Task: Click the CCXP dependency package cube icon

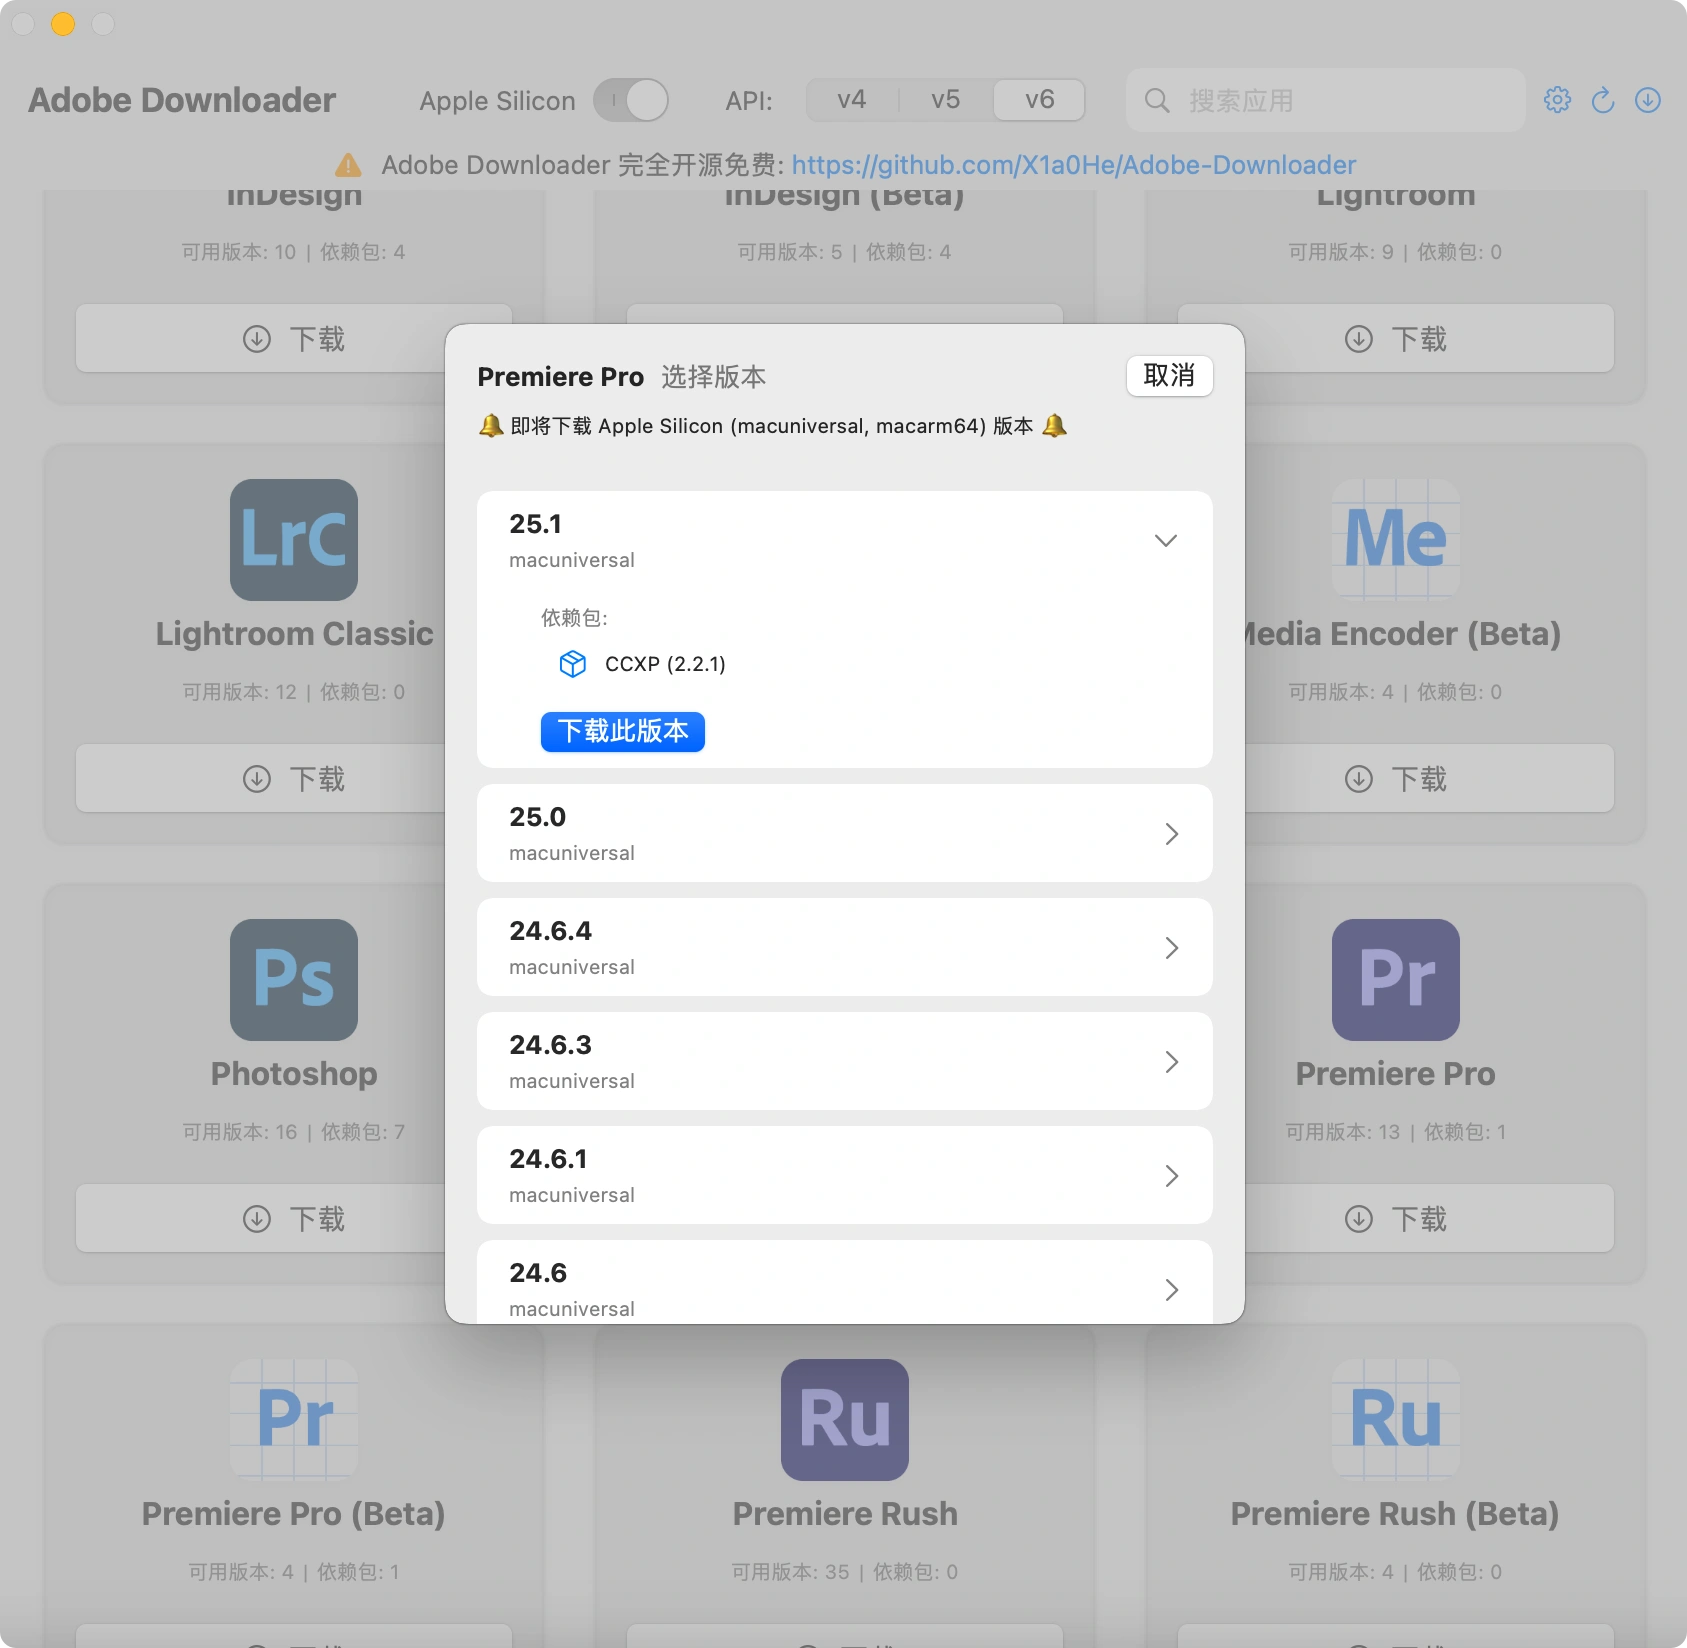Action: click(x=572, y=664)
